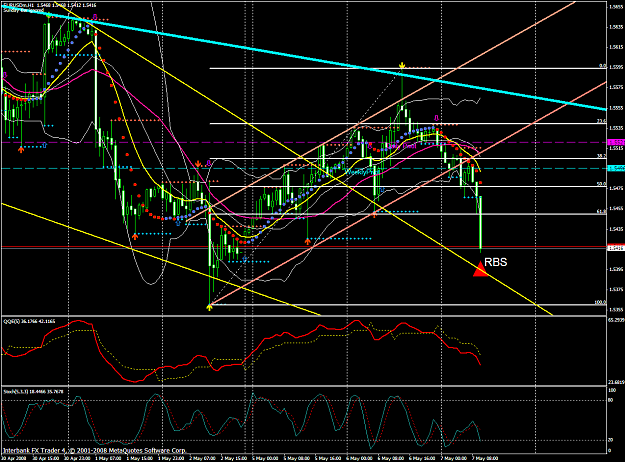Click the yellow arrow at the swing high
Image resolution: width=625 pixels, height=462 pixels.
pyautogui.click(x=402, y=65)
